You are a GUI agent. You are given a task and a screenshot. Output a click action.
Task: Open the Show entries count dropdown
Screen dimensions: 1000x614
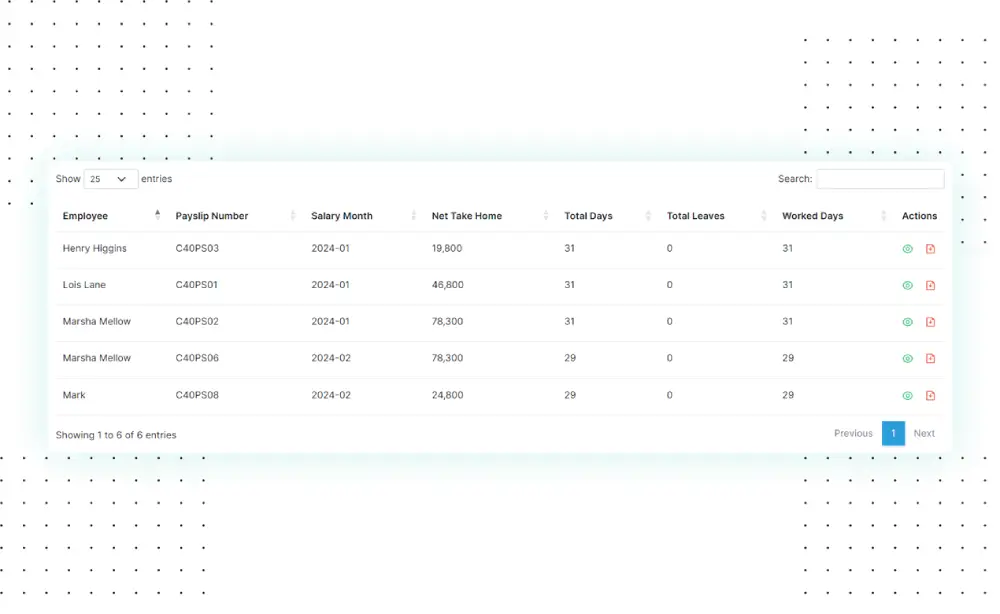(x=110, y=179)
